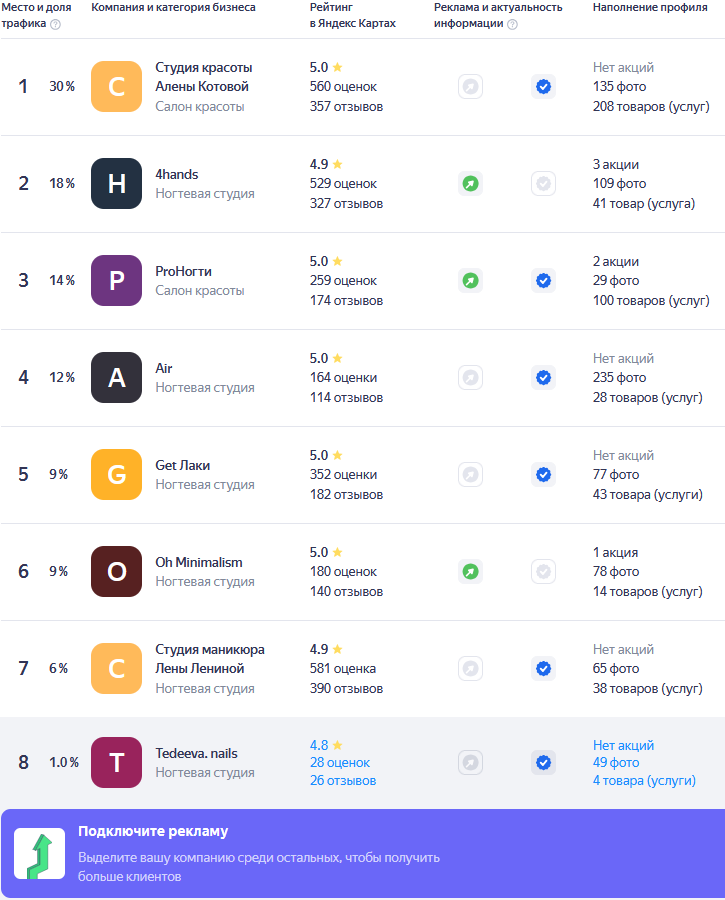Click the green advertising arrow icon for 4hands
Image resolution: width=725 pixels, height=900 pixels.
[x=470, y=184]
